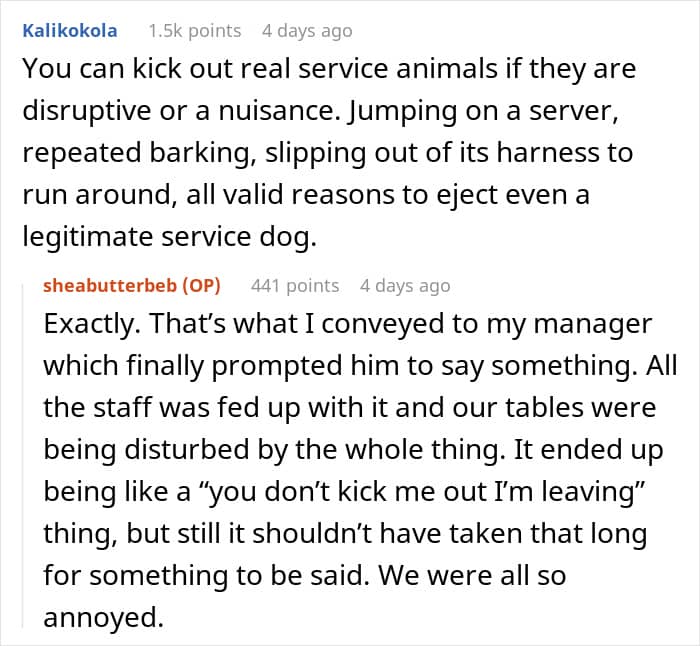Viewport: 700px width, 646px height.
Task: Visit sheabutterbeb's profile
Action: click(110, 285)
